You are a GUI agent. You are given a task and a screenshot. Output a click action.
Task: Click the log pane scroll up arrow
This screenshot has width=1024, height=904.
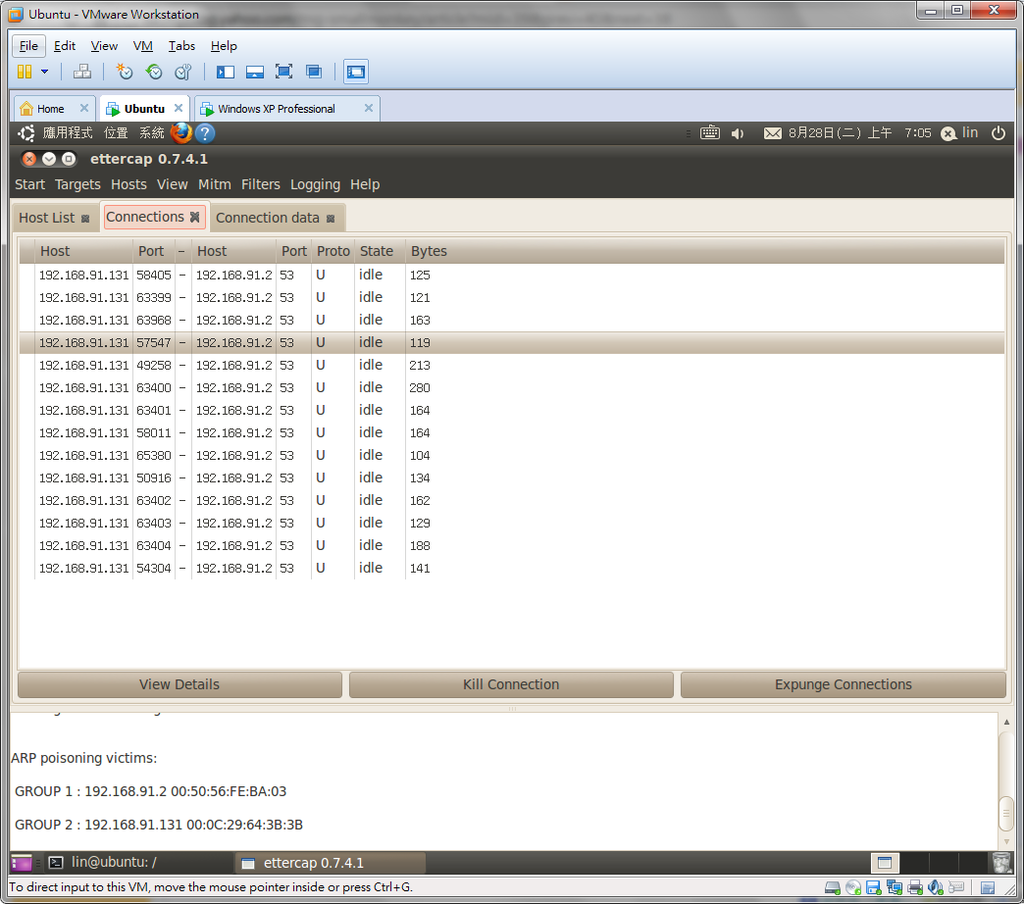pos(1006,722)
